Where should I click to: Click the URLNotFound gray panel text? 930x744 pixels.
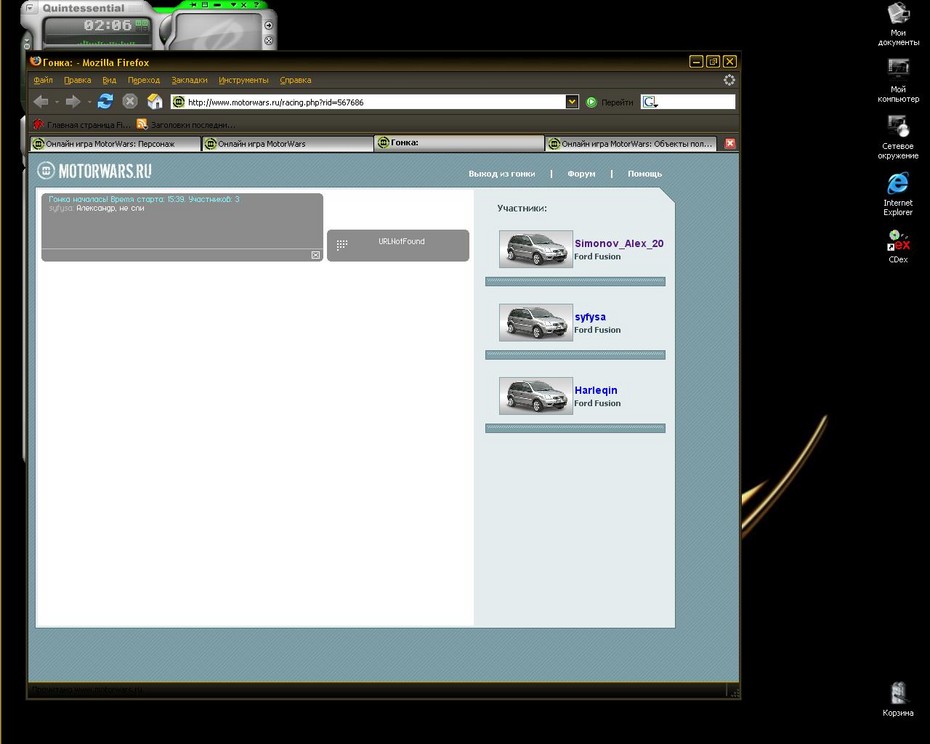pos(402,241)
